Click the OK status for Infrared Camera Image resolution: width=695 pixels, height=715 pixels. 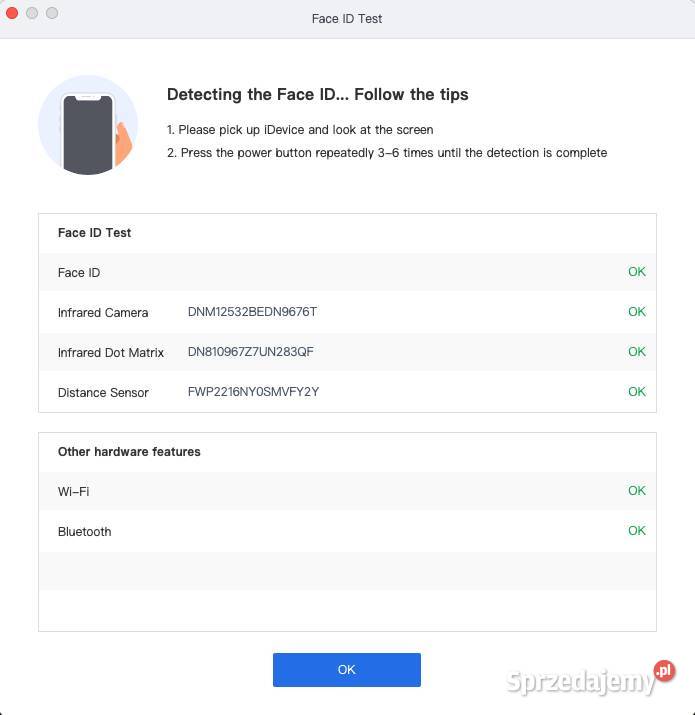[636, 312]
